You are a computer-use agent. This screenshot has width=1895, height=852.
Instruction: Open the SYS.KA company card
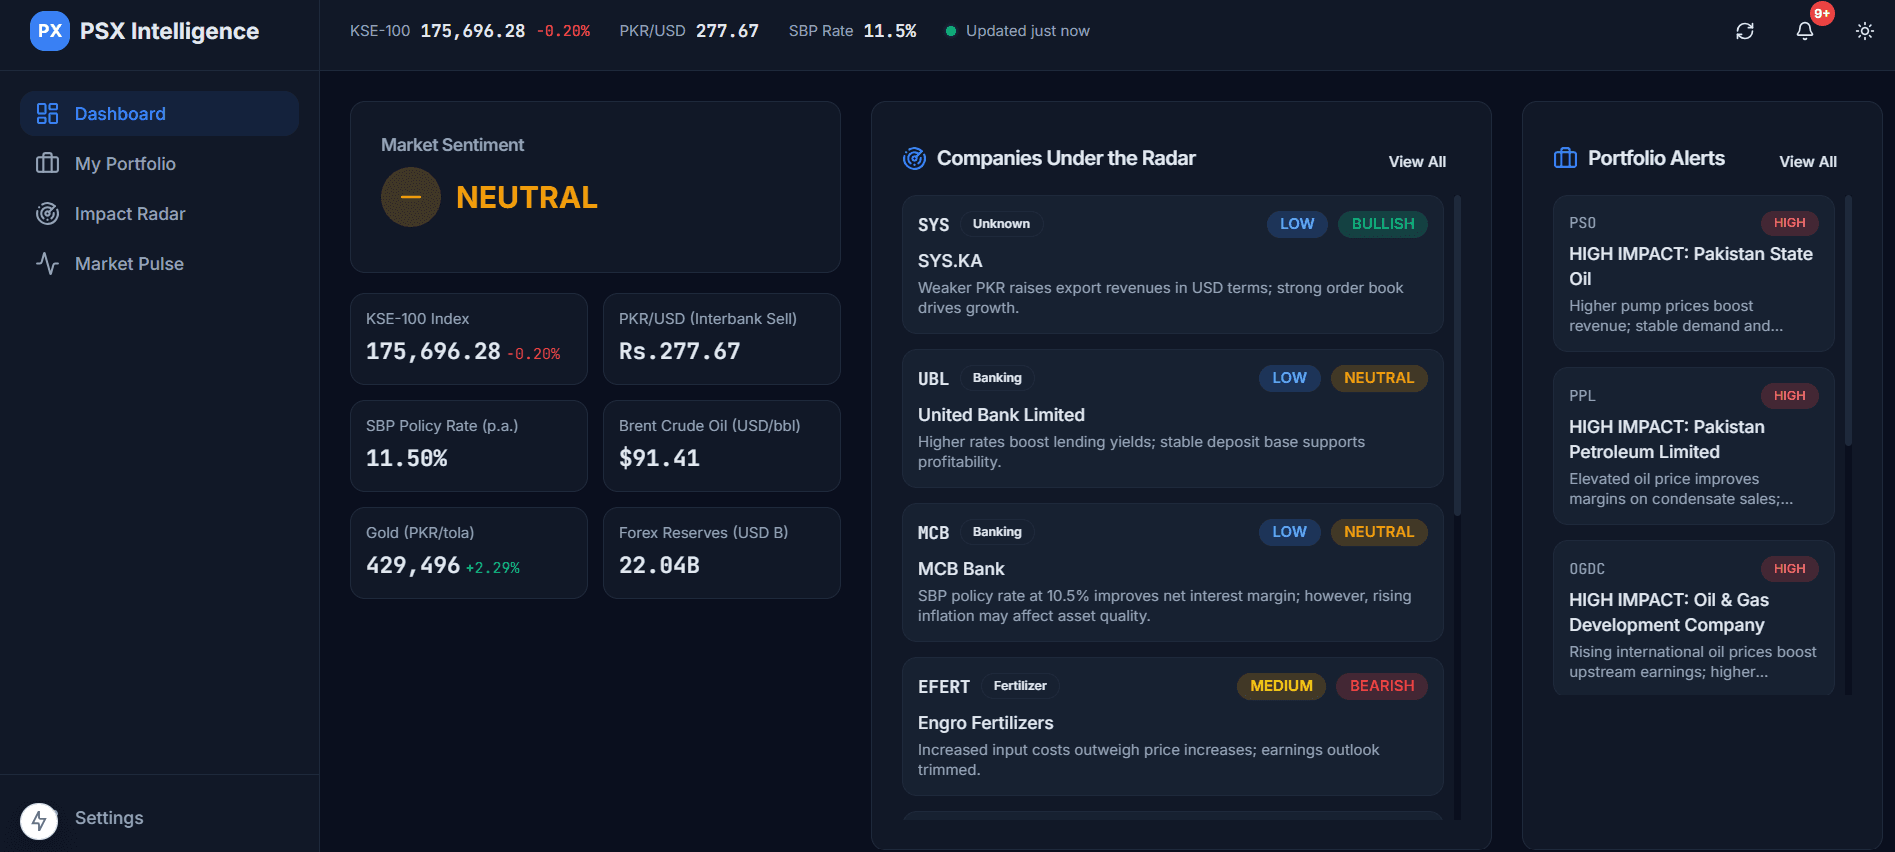point(1172,265)
